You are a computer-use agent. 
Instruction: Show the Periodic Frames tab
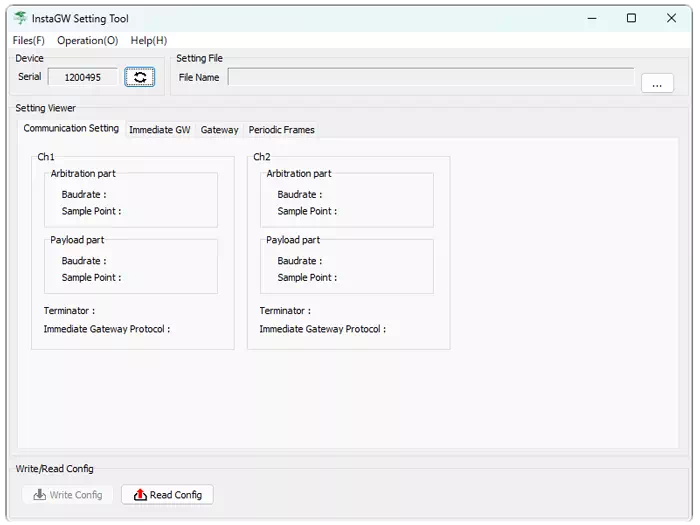(x=281, y=130)
